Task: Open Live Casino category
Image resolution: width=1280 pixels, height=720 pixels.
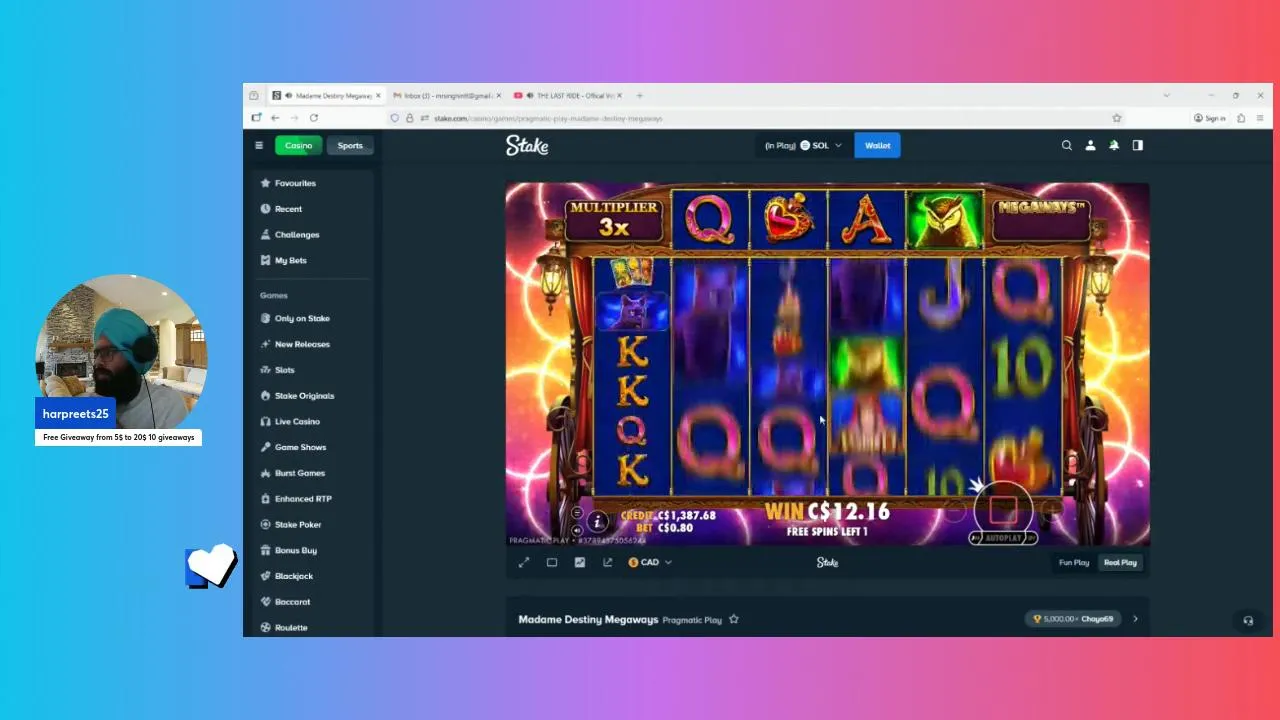Action: tap(310, 422)
